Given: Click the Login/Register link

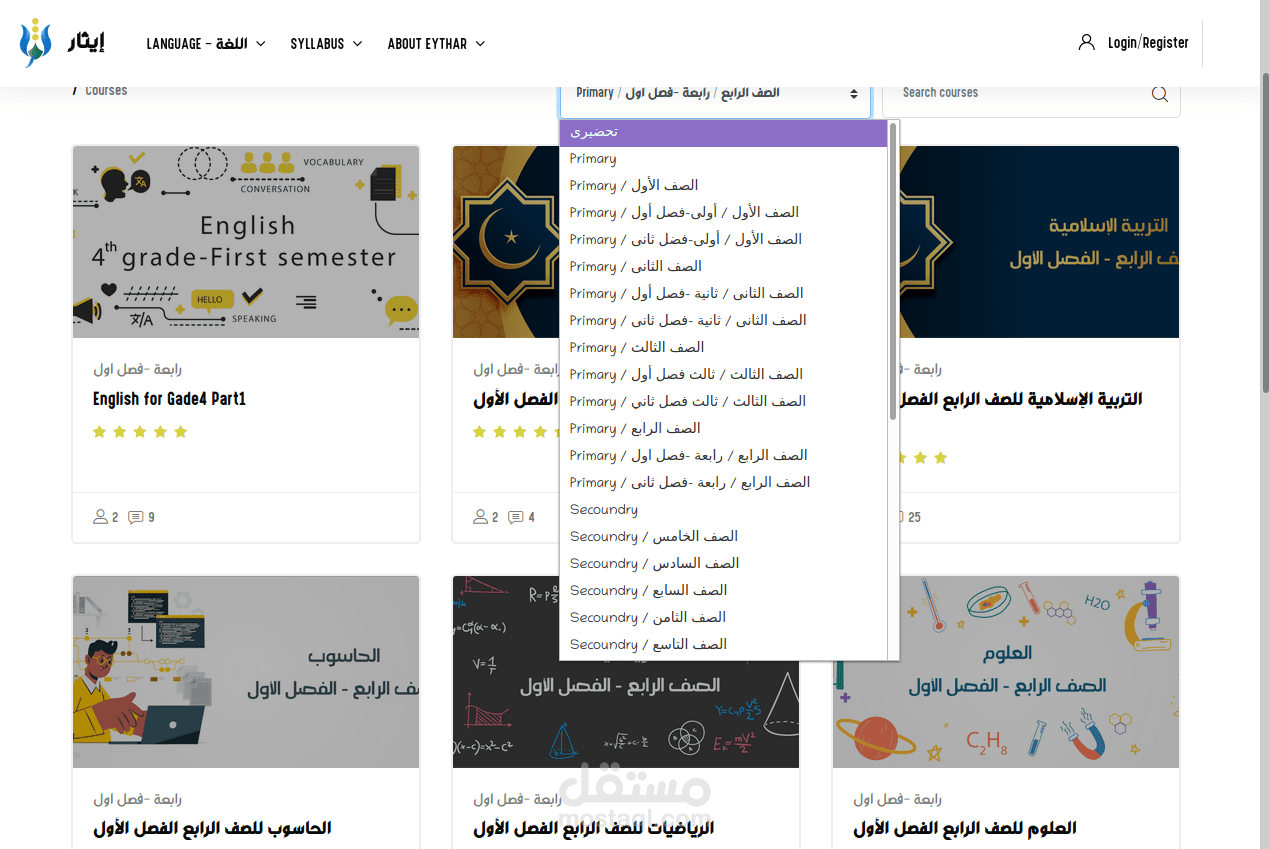Looking at the screenshot, I should point(1148,42).
